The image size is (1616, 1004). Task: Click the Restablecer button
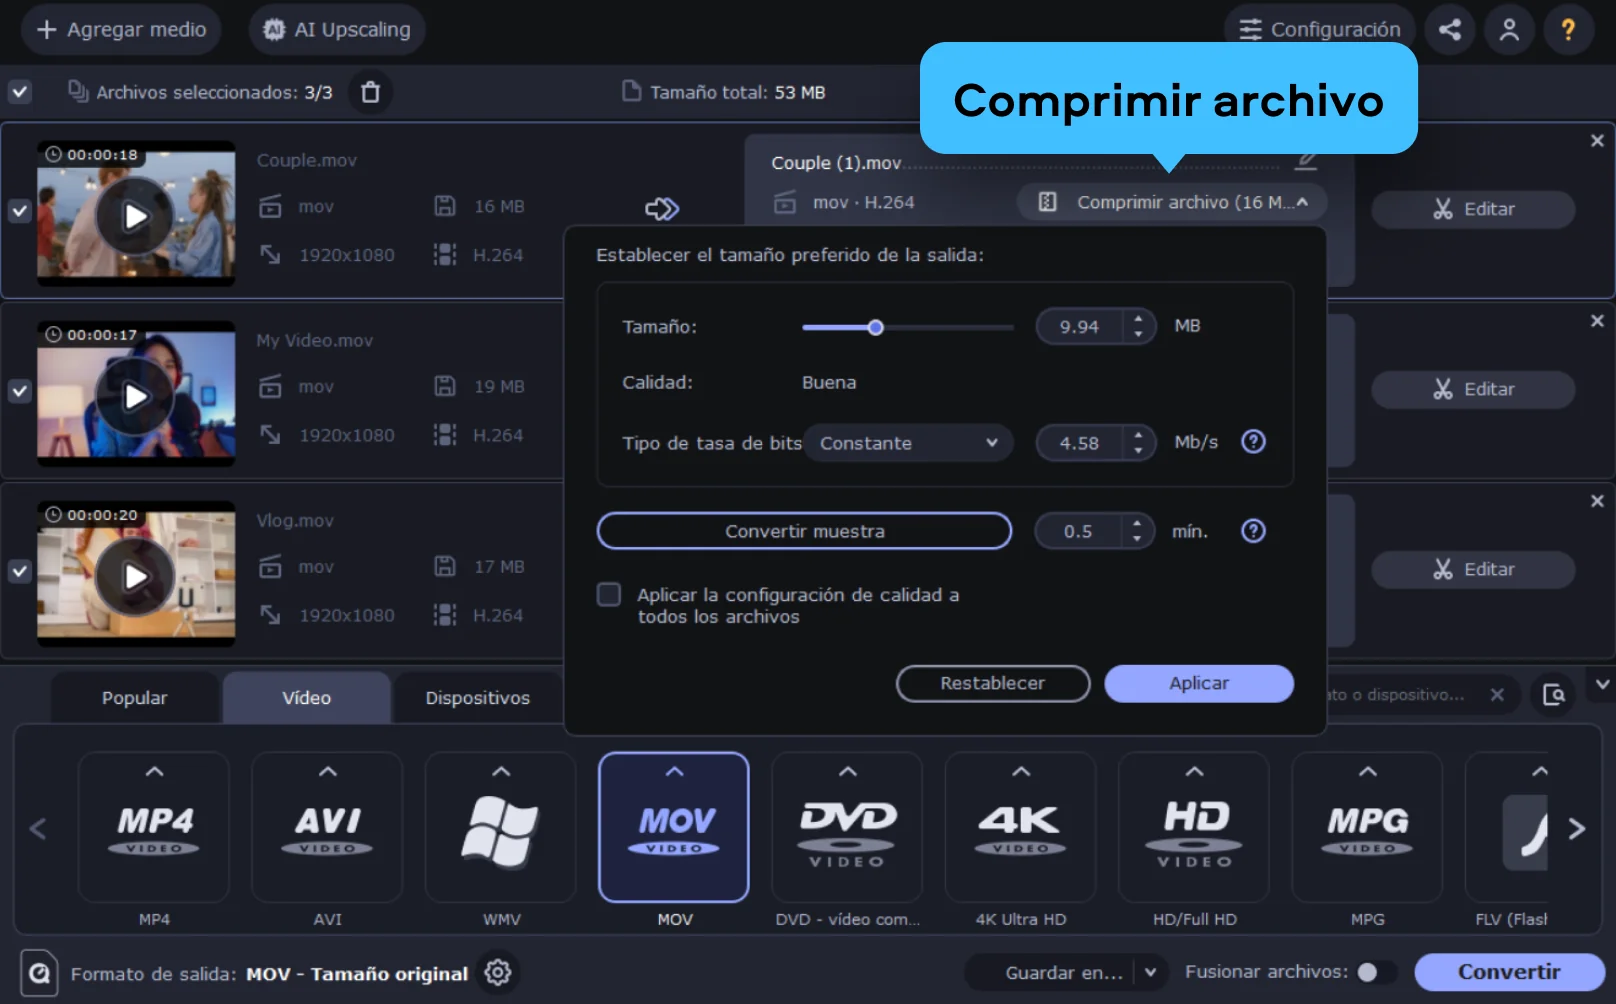[993, 683]
